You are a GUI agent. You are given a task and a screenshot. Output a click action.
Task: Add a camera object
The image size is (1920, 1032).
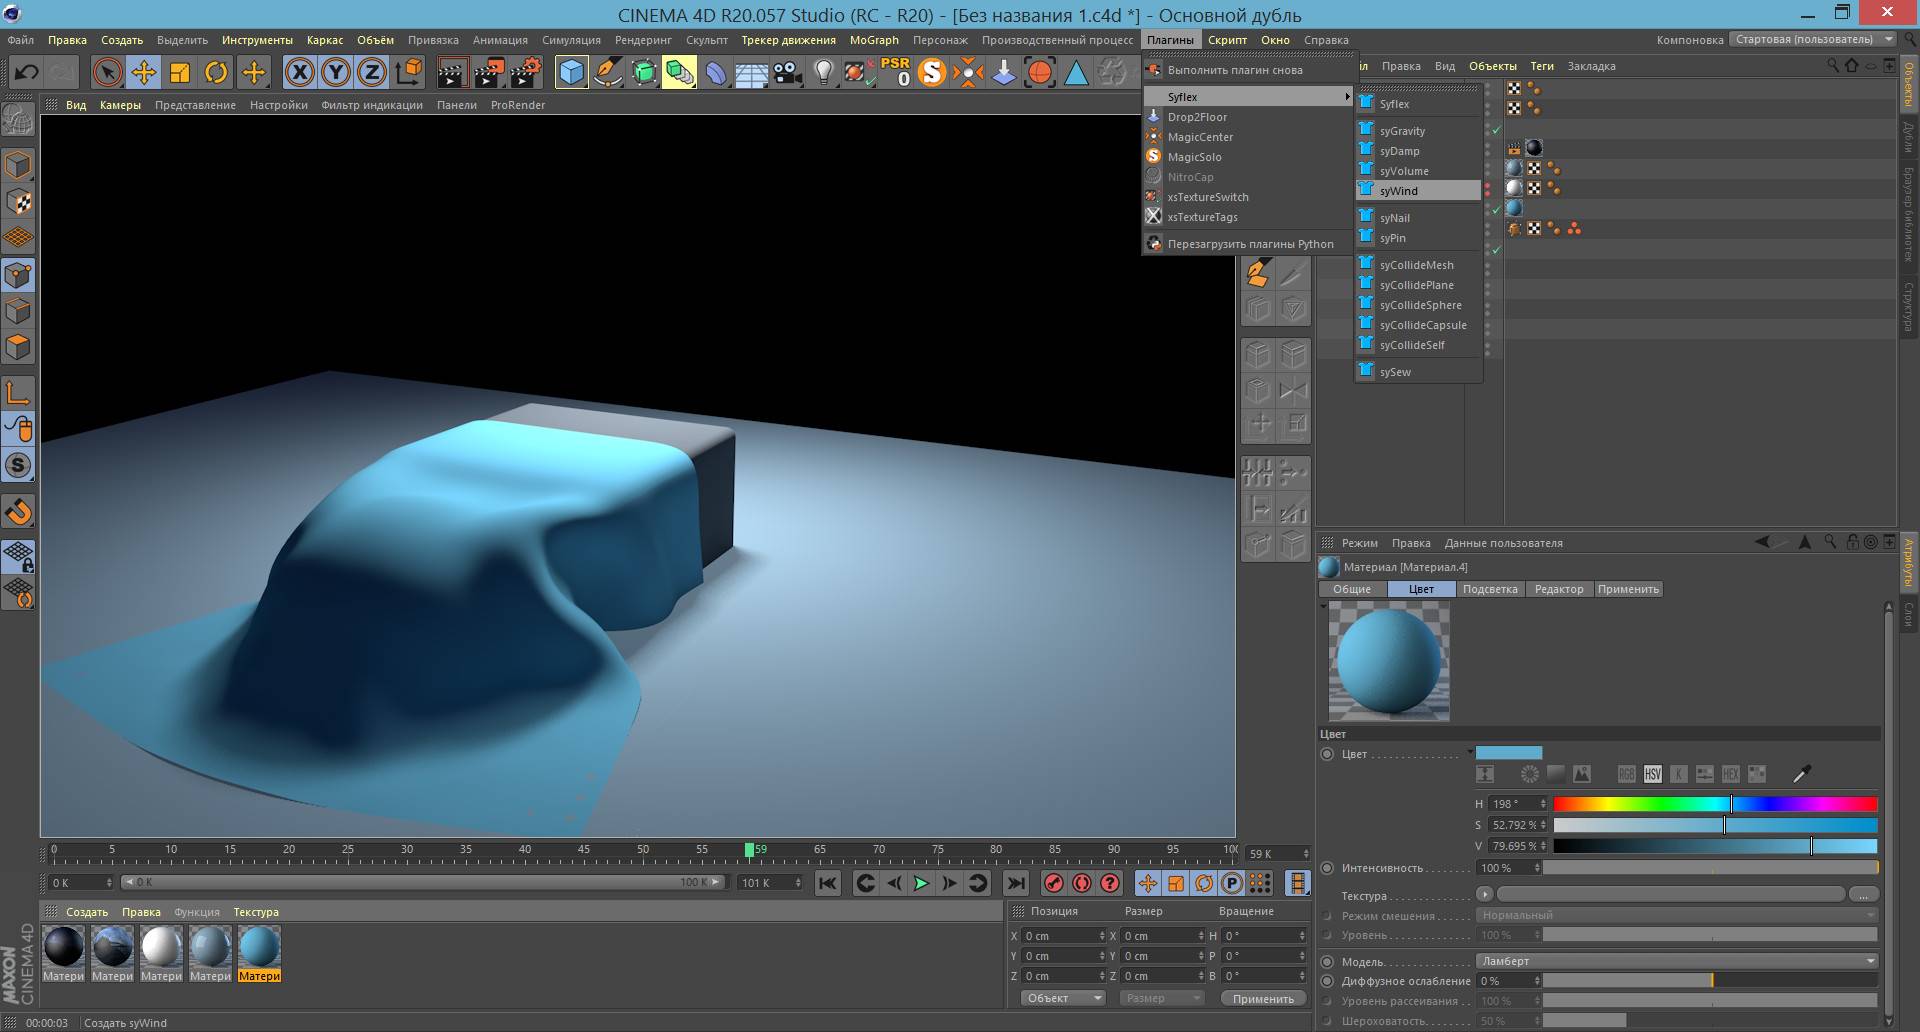[x=788, y=72]
